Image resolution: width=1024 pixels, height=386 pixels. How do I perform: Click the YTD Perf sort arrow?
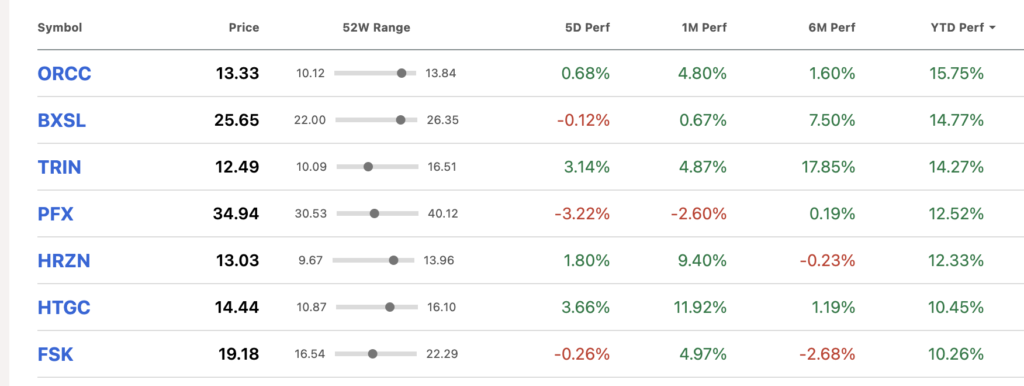pyautogui.click(x=993, y=28)
